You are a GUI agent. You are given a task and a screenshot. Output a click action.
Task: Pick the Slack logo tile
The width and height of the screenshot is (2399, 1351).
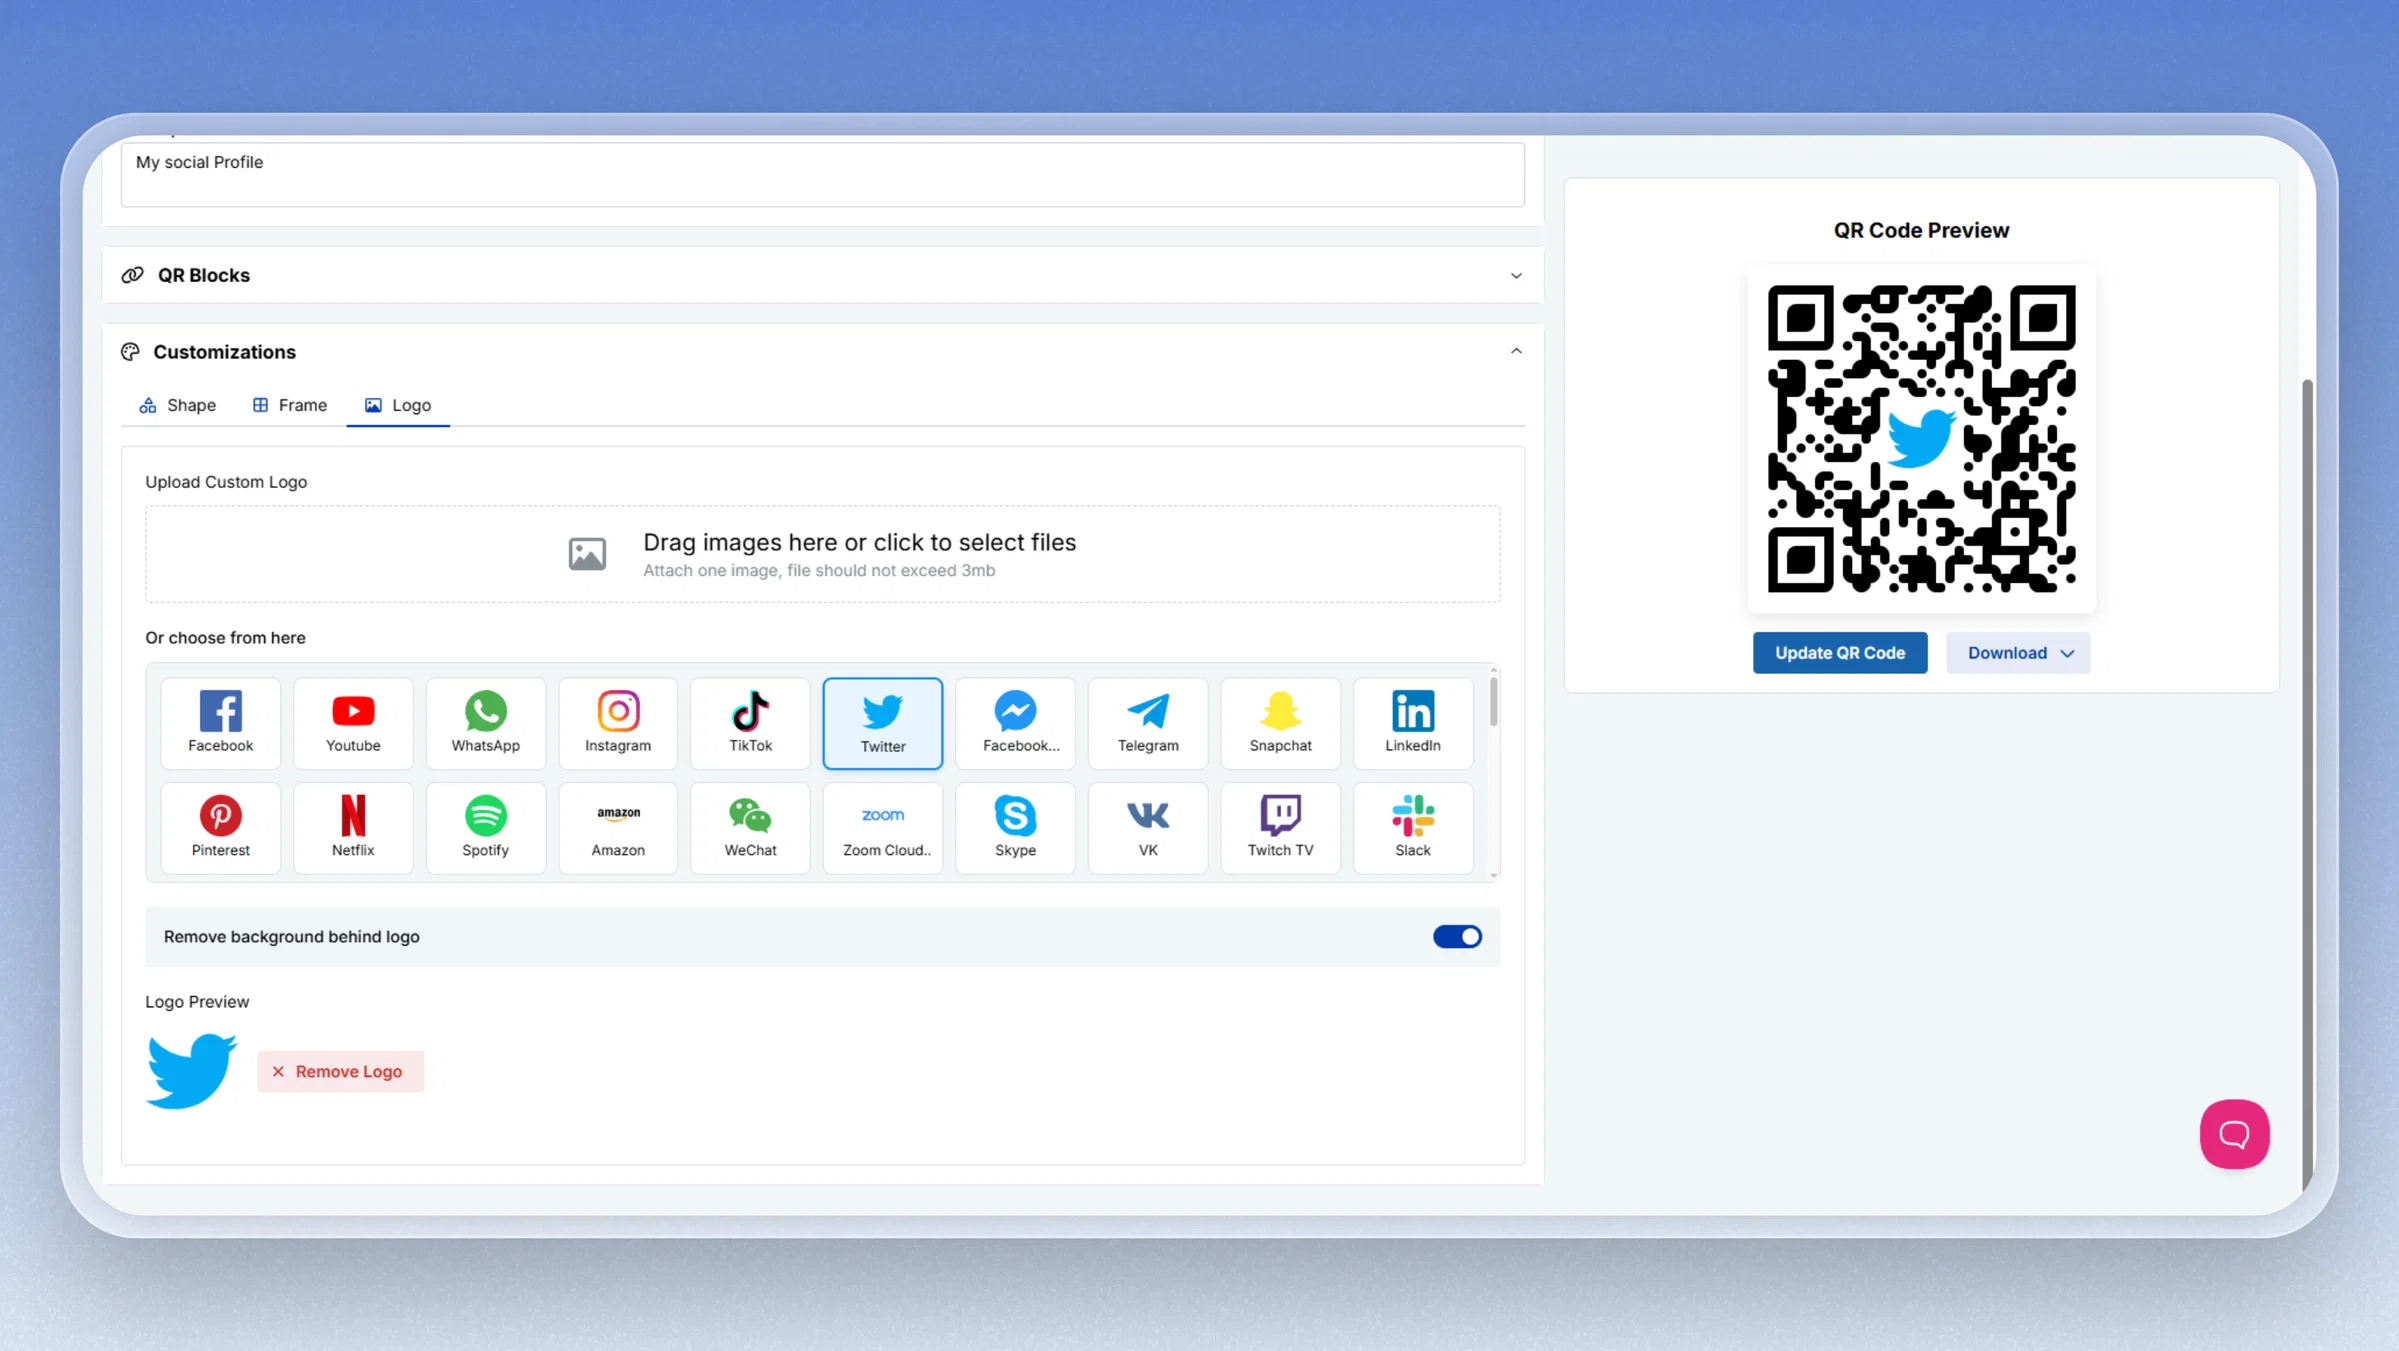(1413, 828)
